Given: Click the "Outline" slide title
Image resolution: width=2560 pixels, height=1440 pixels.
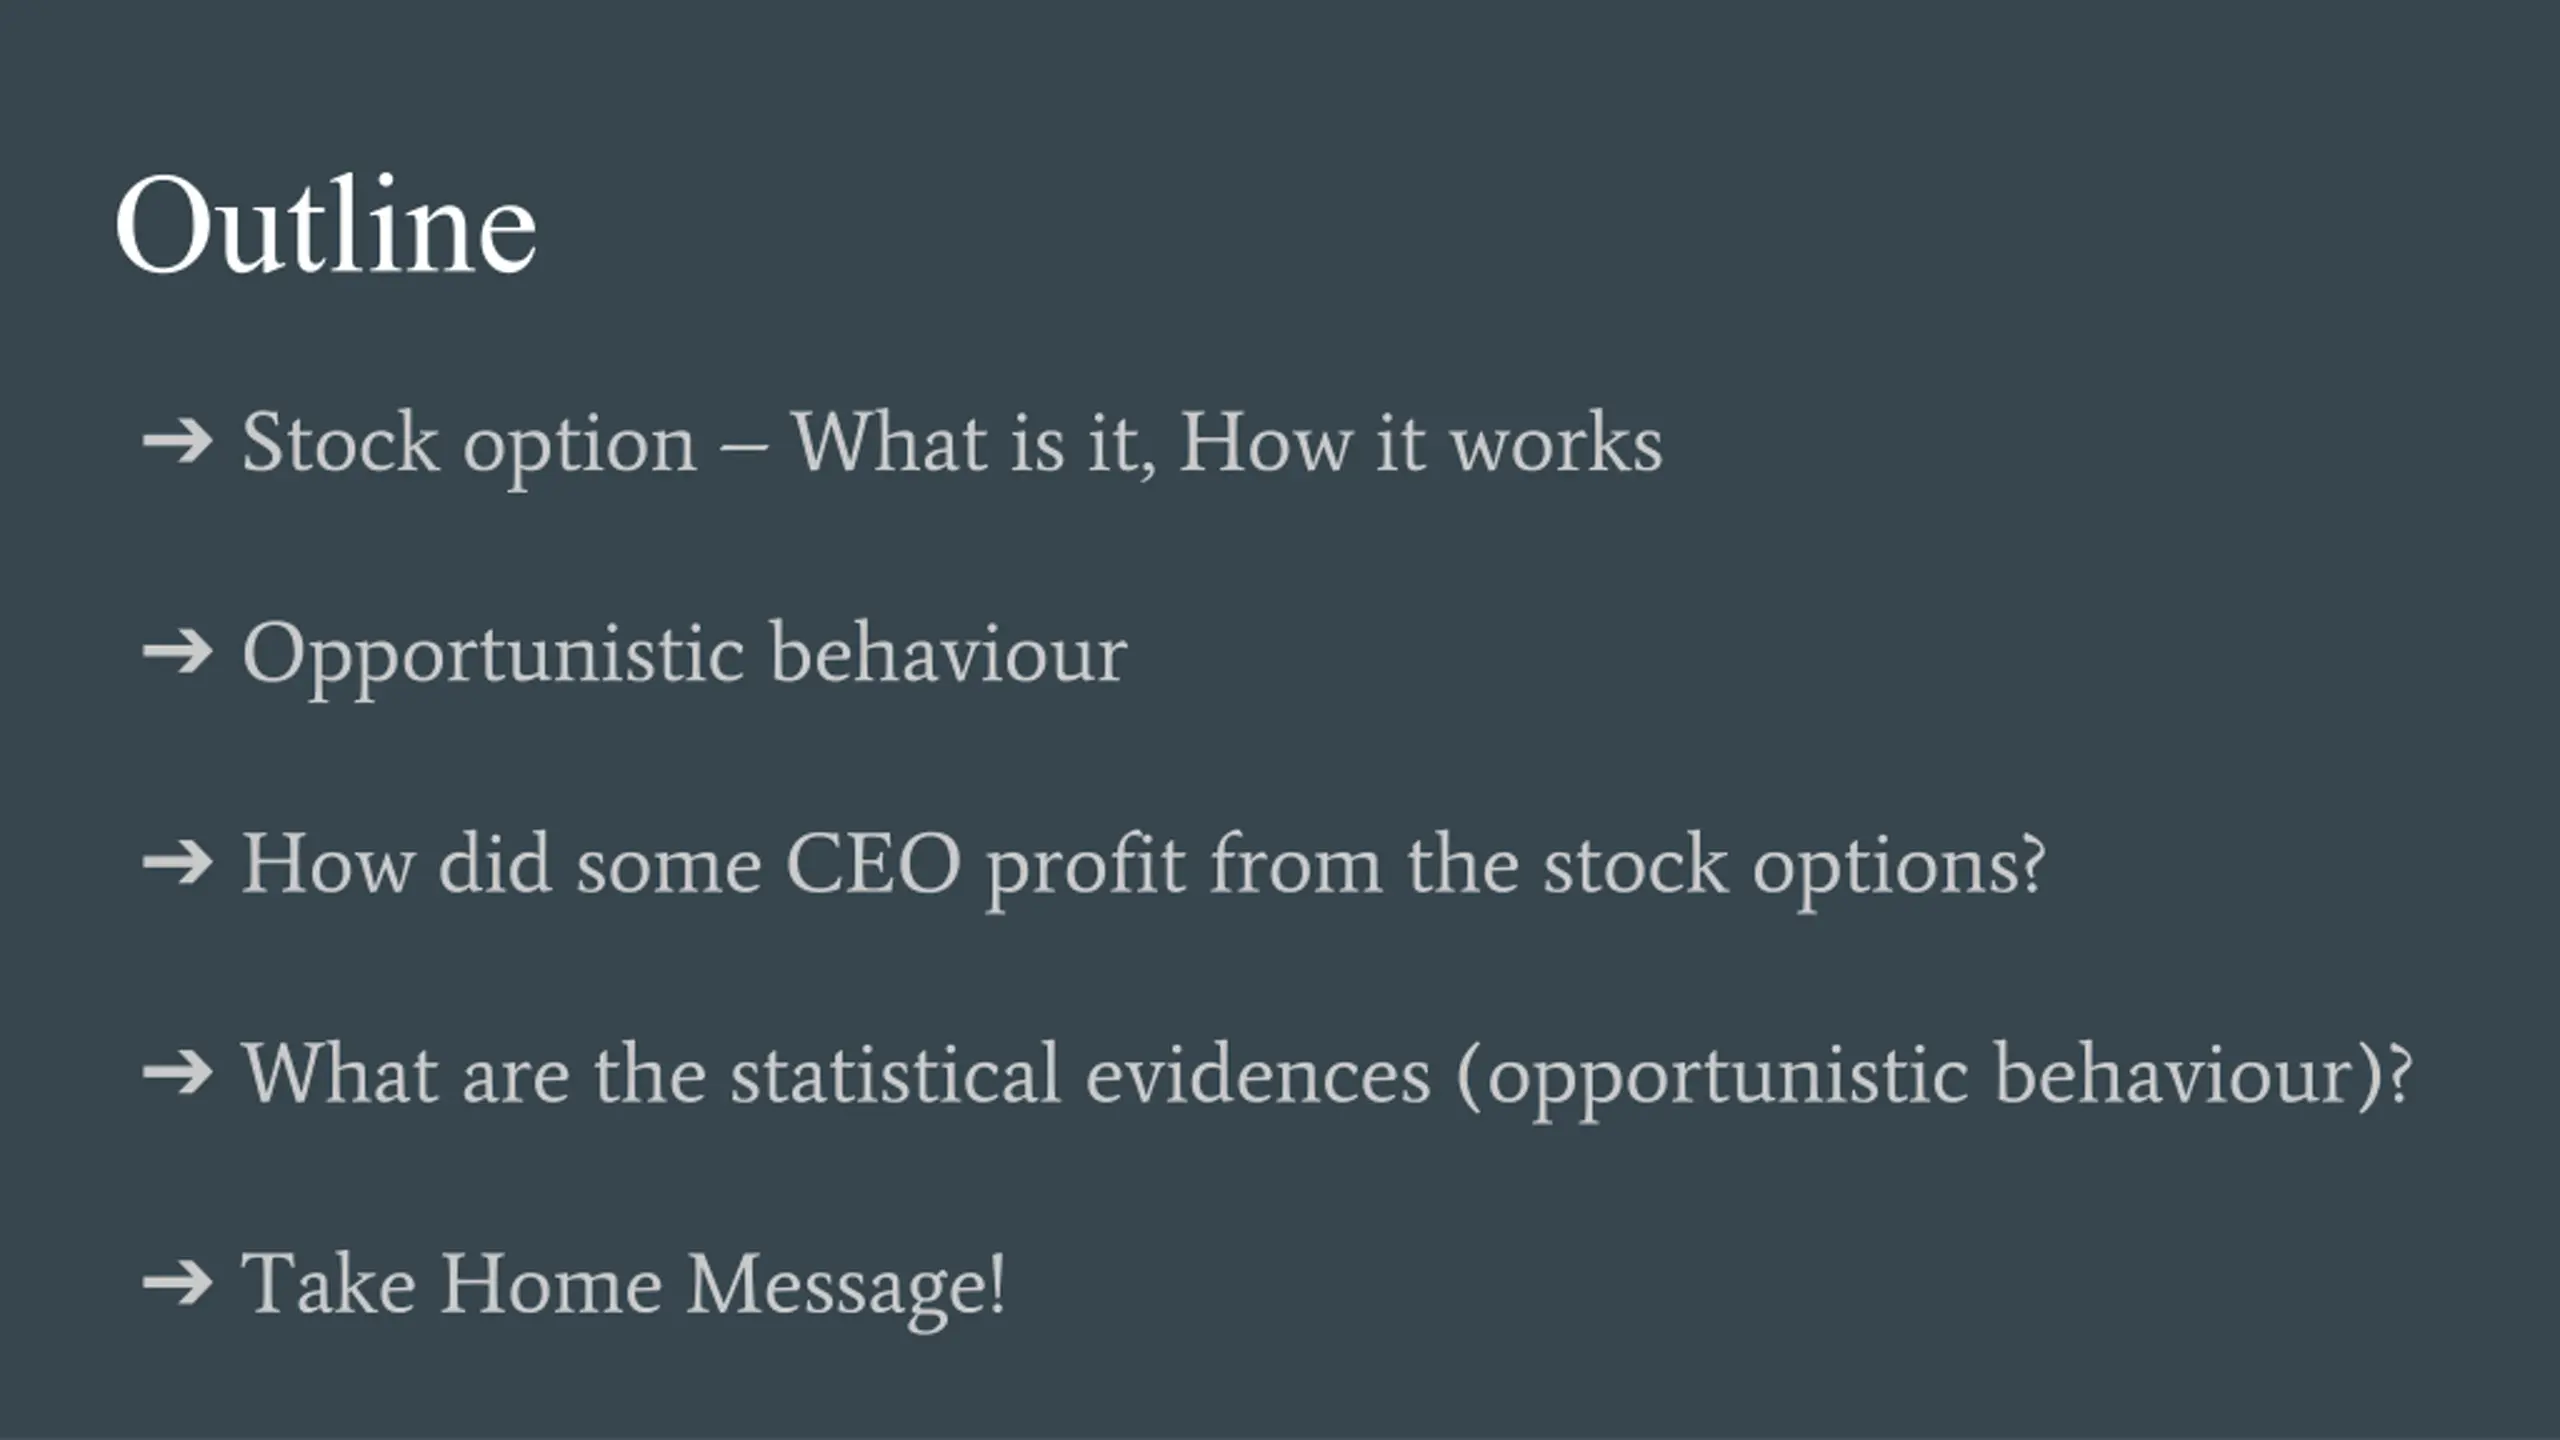Looking at the screenshot, I should pos(326,225).
